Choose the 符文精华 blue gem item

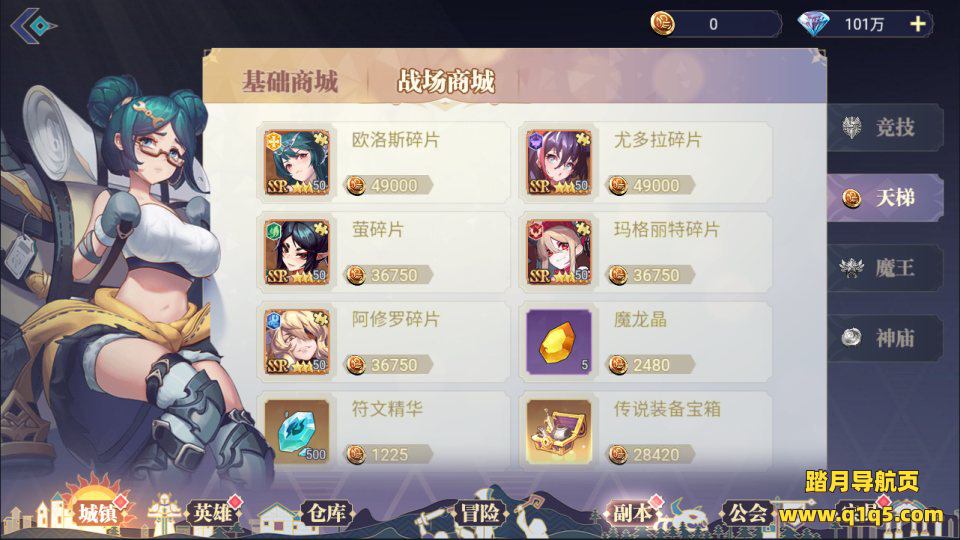pyautogui.click(x=297, y=431)
